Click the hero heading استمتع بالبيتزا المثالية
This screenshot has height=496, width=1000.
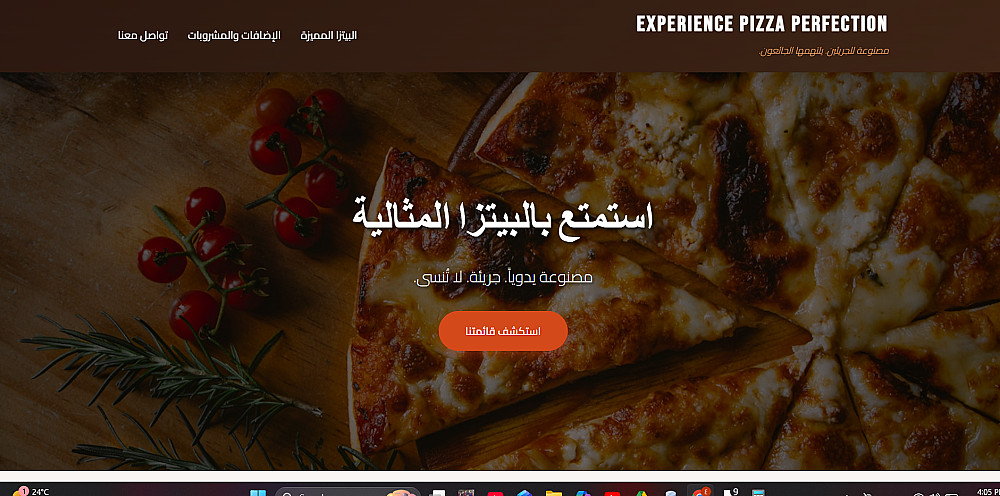pyautogui.click(x=503, y=217)
